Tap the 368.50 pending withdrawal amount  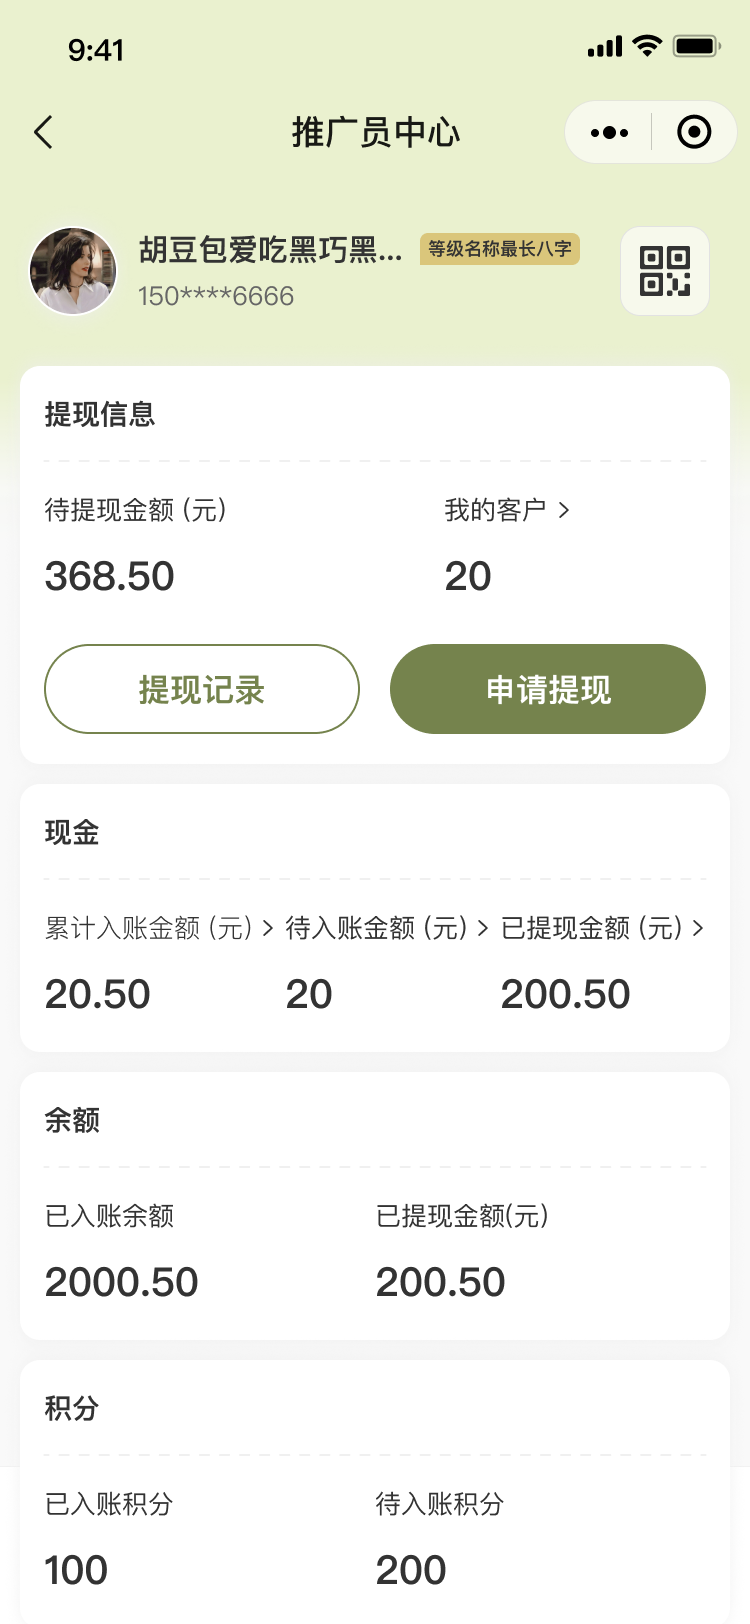110,576
